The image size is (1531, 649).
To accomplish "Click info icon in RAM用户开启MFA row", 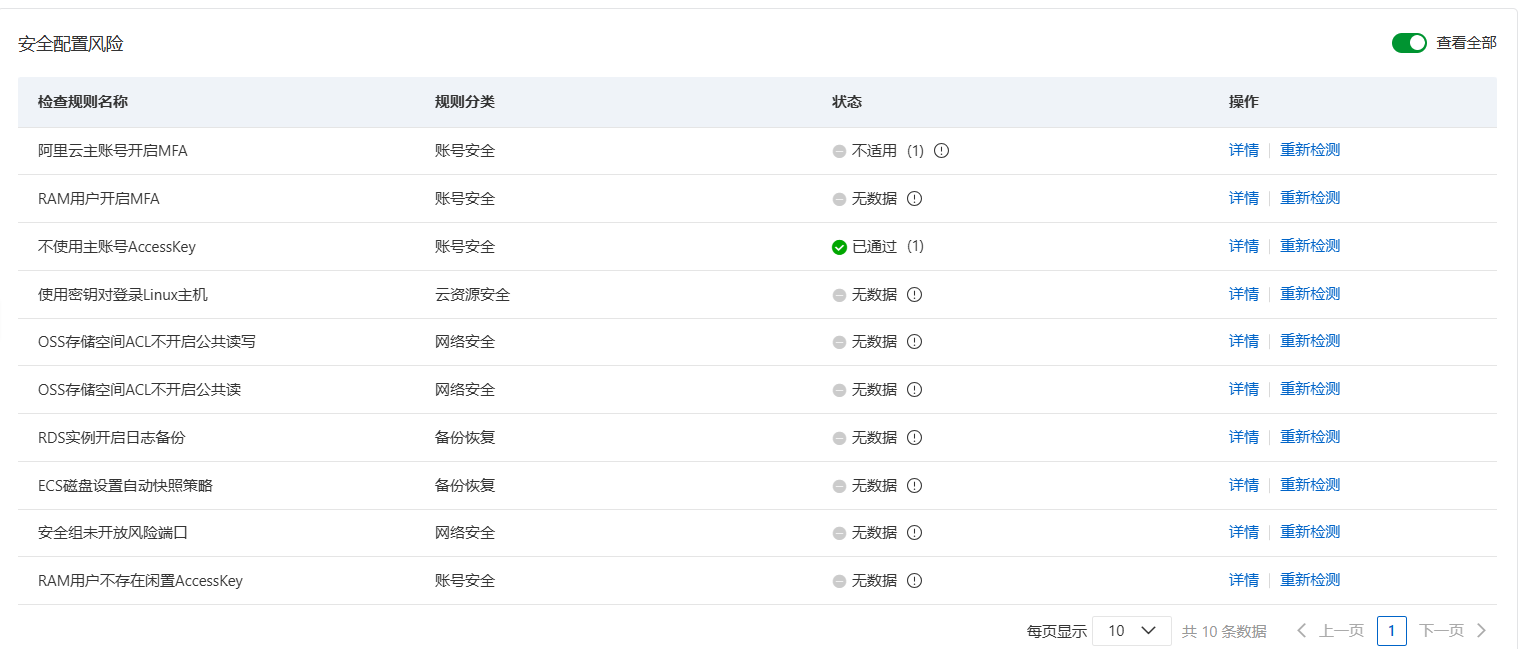I will [x=914, y=199].
